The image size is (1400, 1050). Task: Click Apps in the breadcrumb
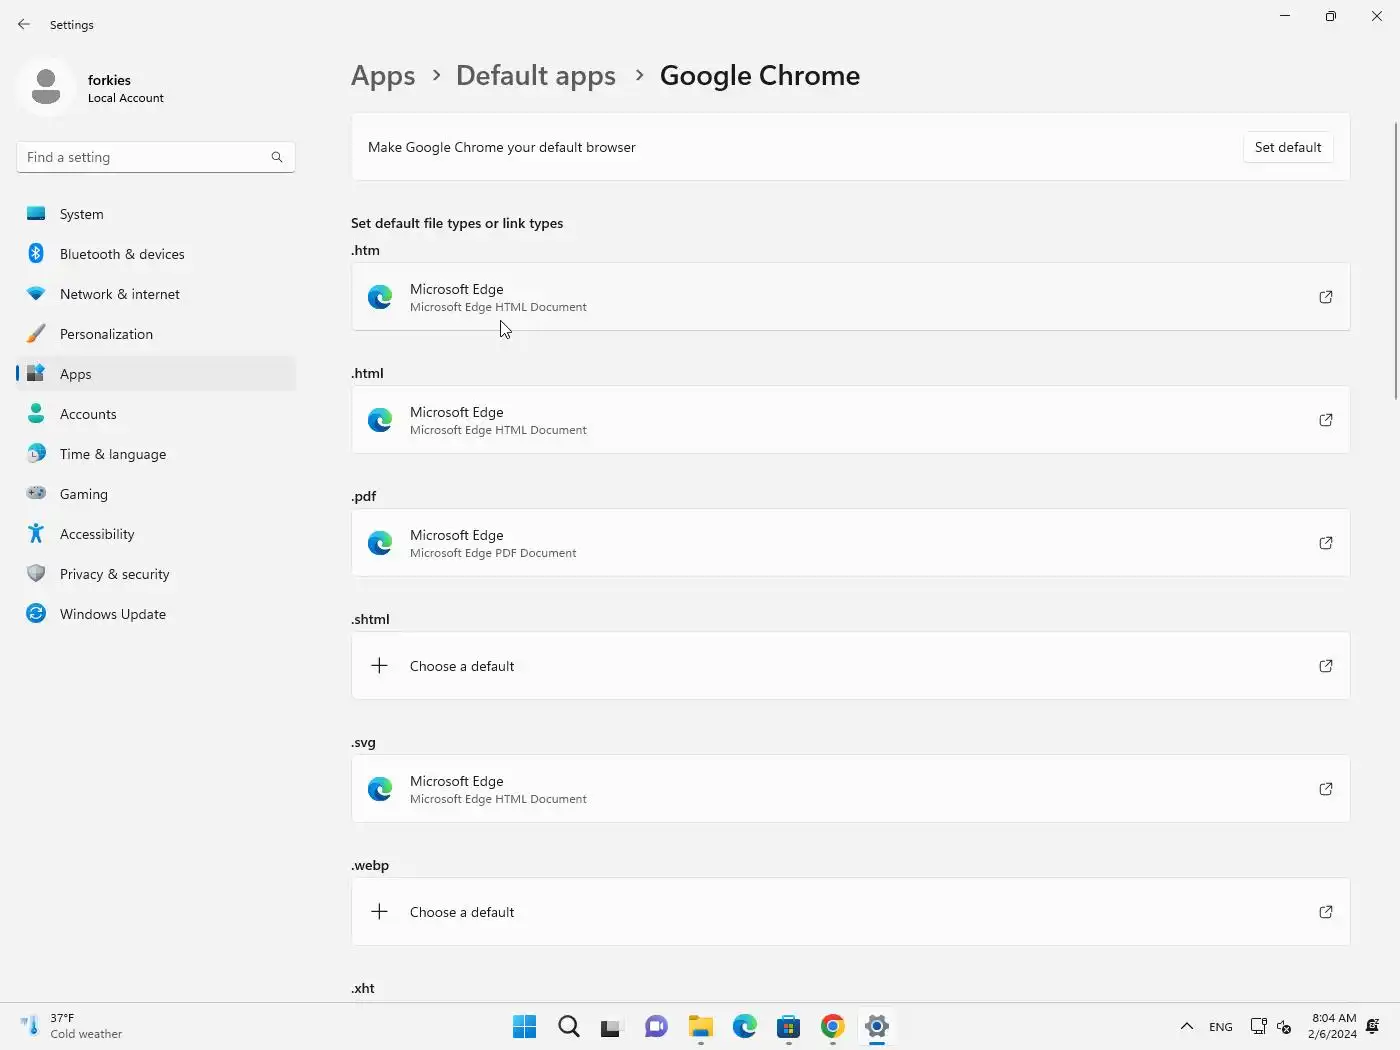pos(383,76)
